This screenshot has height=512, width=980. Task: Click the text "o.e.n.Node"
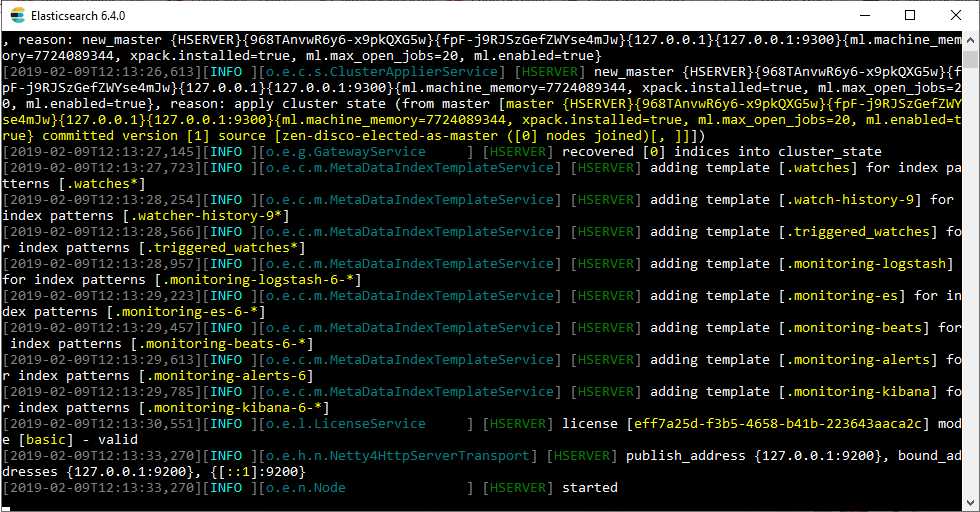tap(306, 488)
